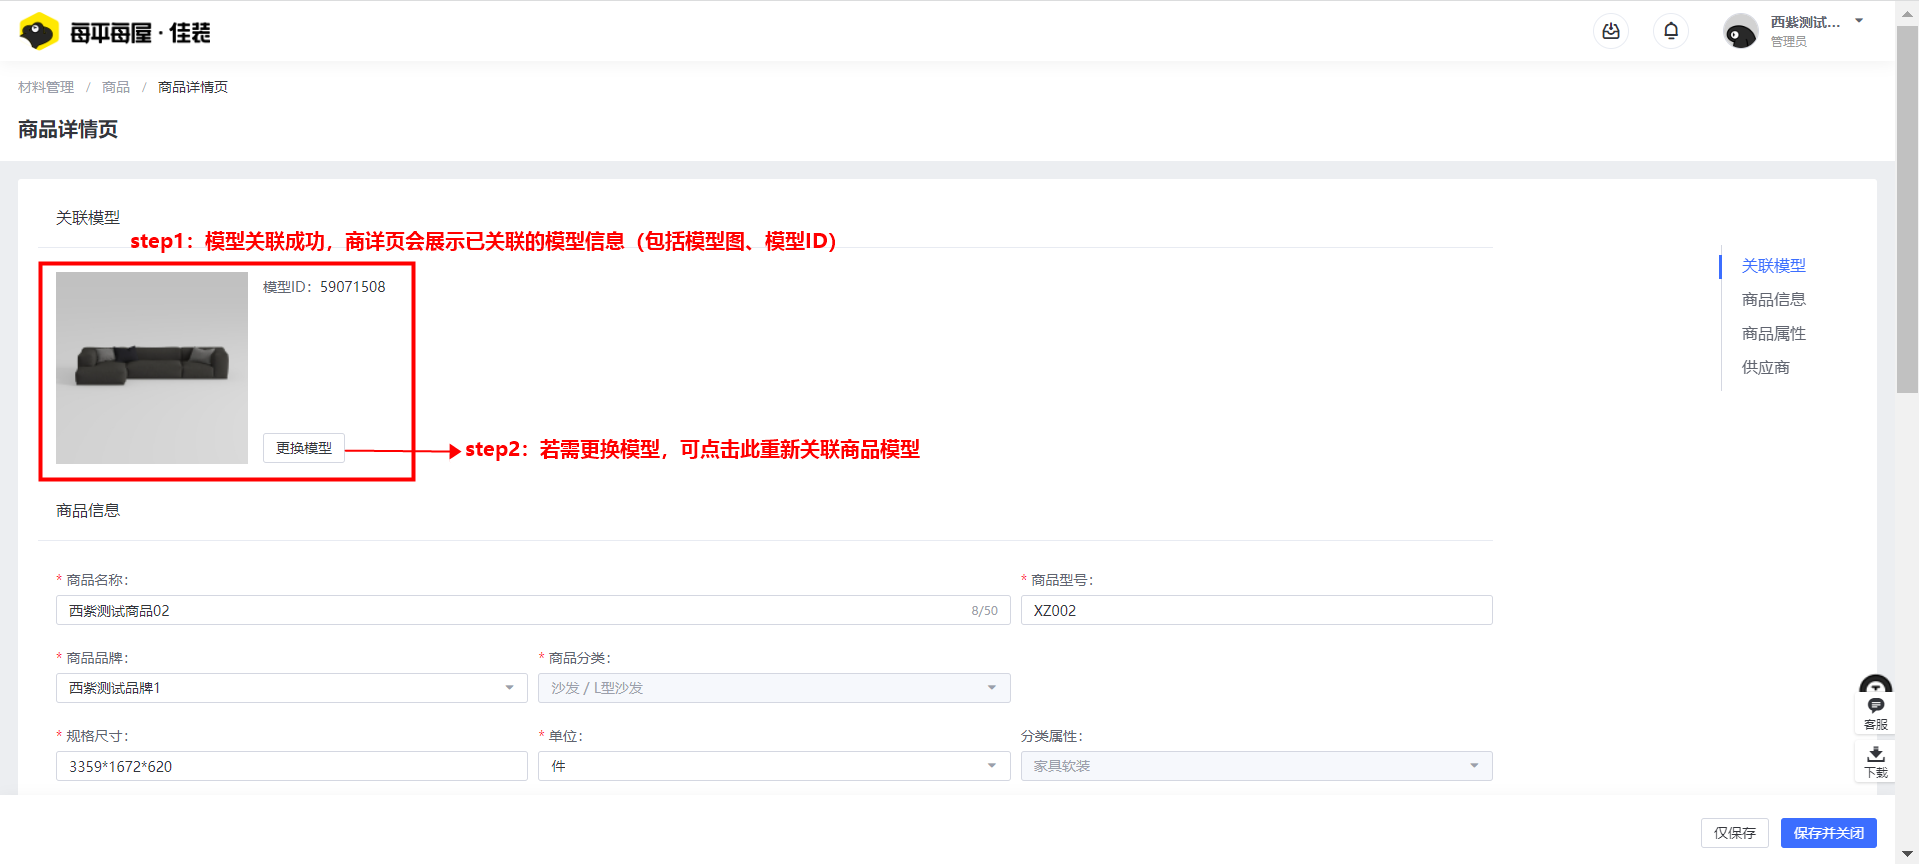Open the inbox tray icon in header
The width and height of the screenshot is (1919, 864).
[1611, 31]
